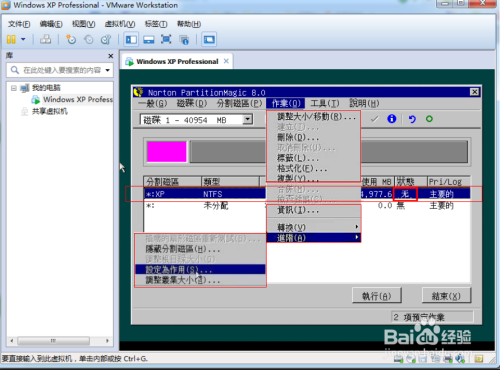
Task: Click the Unity mode toolbar icon
Action: pos(184,40)
